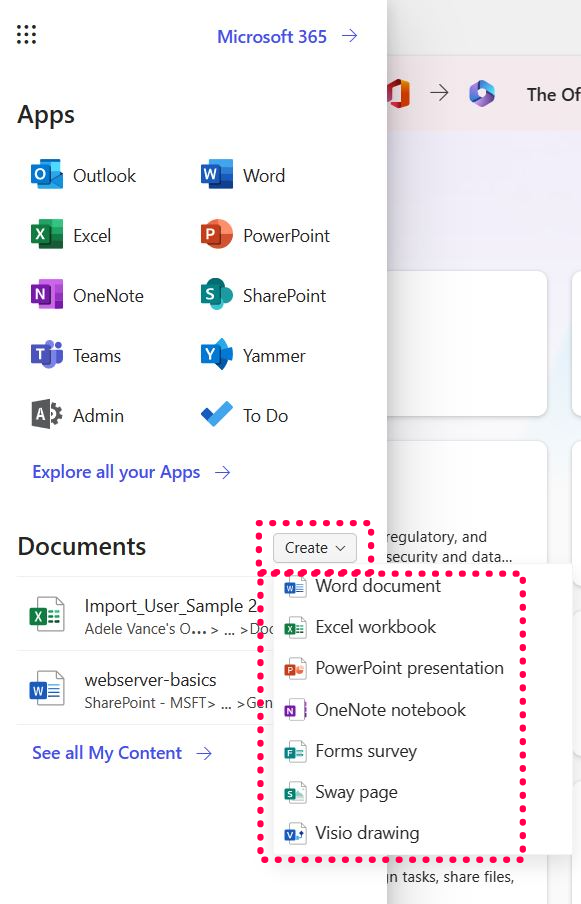Click the banner text starting The Of
Screen dimensions: 581x904
click(553, 95)
